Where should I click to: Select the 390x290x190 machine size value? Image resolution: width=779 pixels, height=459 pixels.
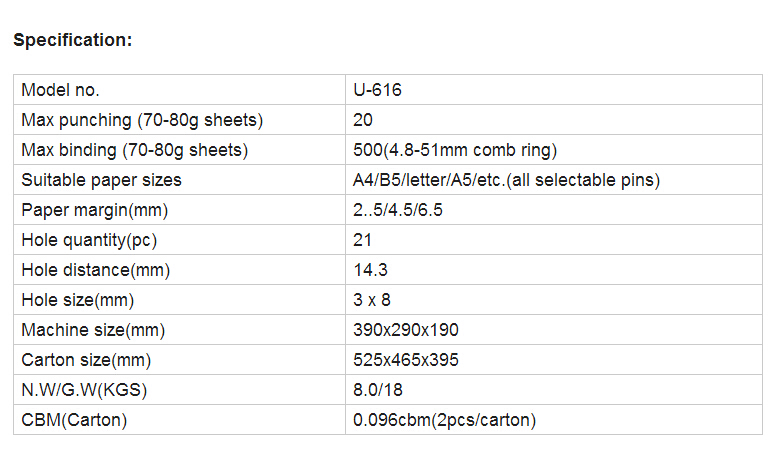click(406, 330)
